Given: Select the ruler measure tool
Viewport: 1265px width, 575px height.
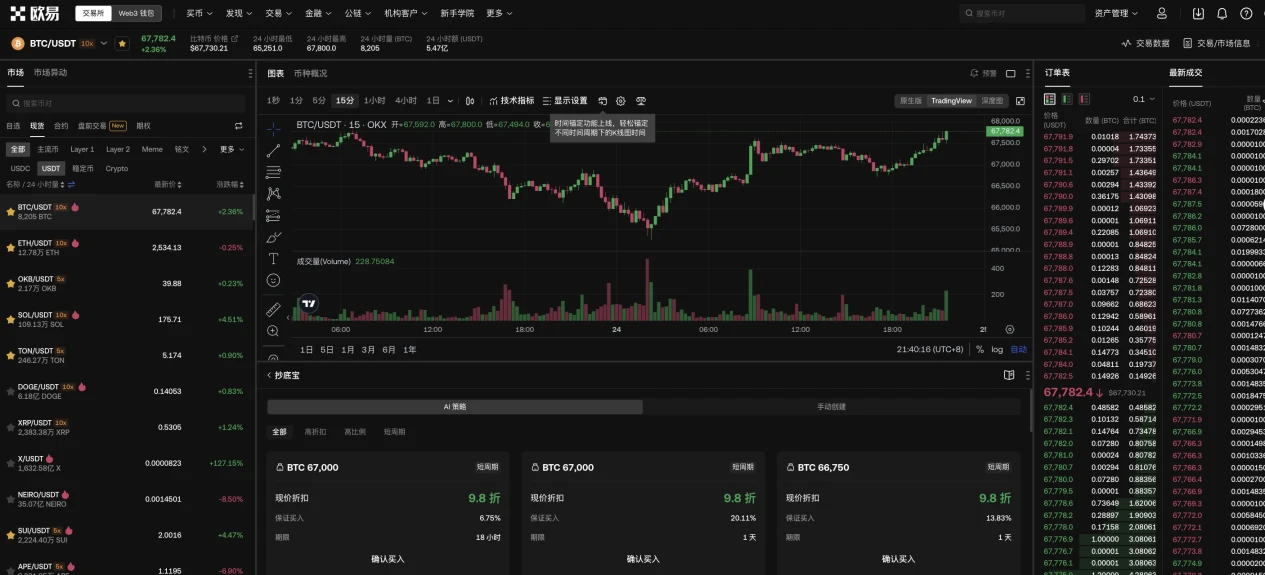Looking at the screenshot, I should 273,309.
